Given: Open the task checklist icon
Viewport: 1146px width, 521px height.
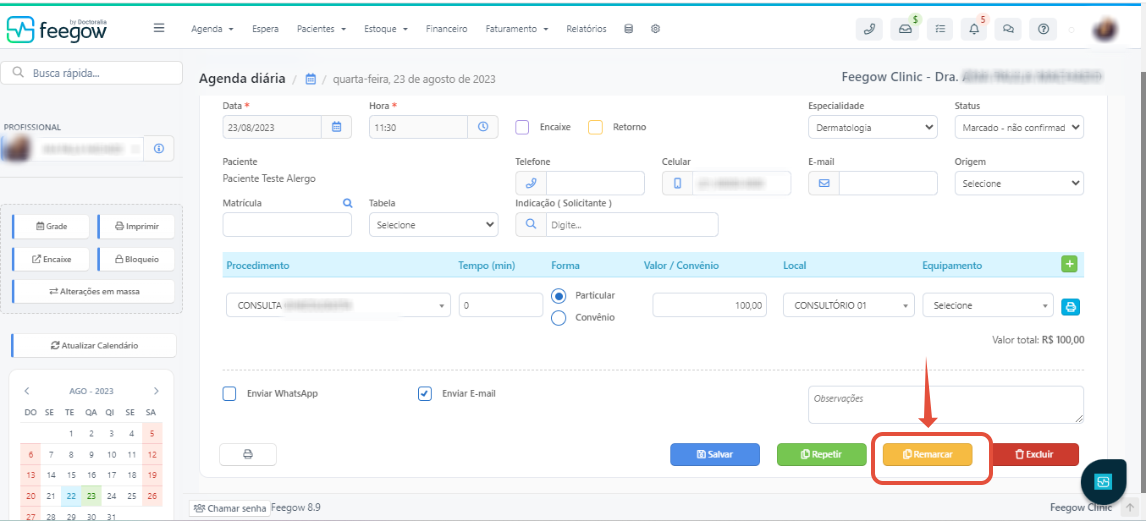Looking at the screenshot, I should (940, 29).
